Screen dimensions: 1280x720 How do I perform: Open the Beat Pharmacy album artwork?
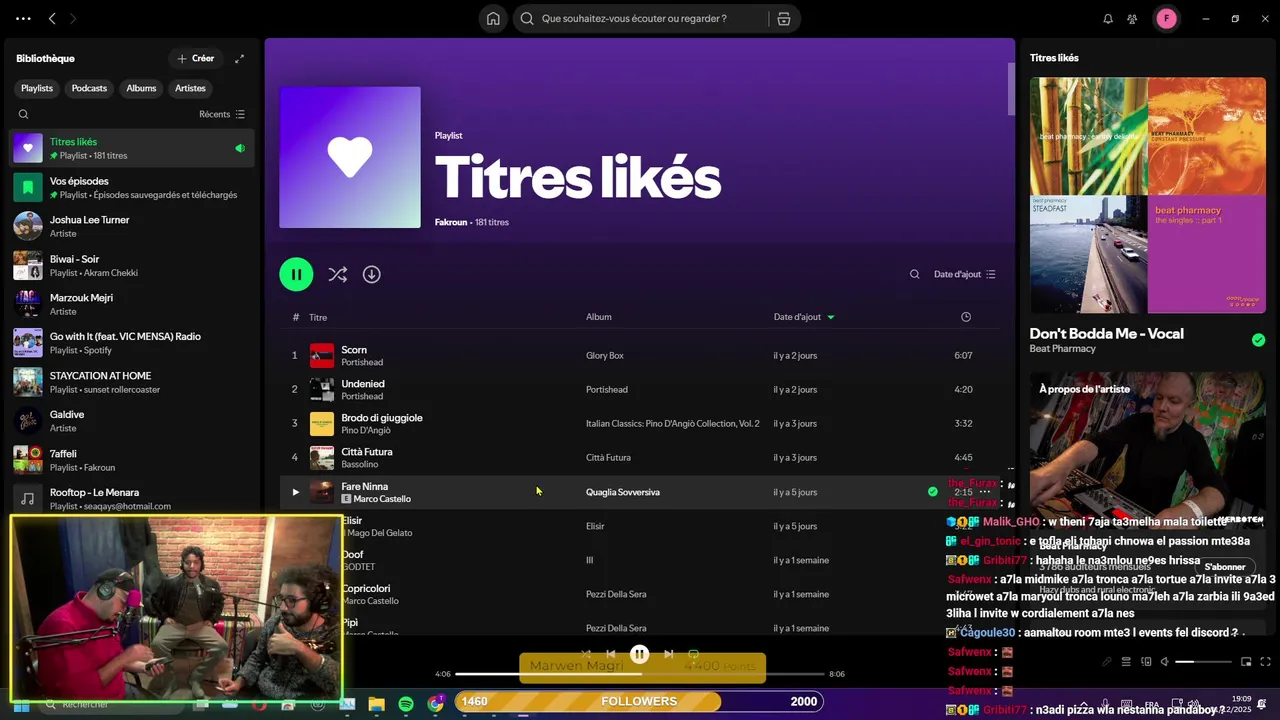(x=1148, y=195)
